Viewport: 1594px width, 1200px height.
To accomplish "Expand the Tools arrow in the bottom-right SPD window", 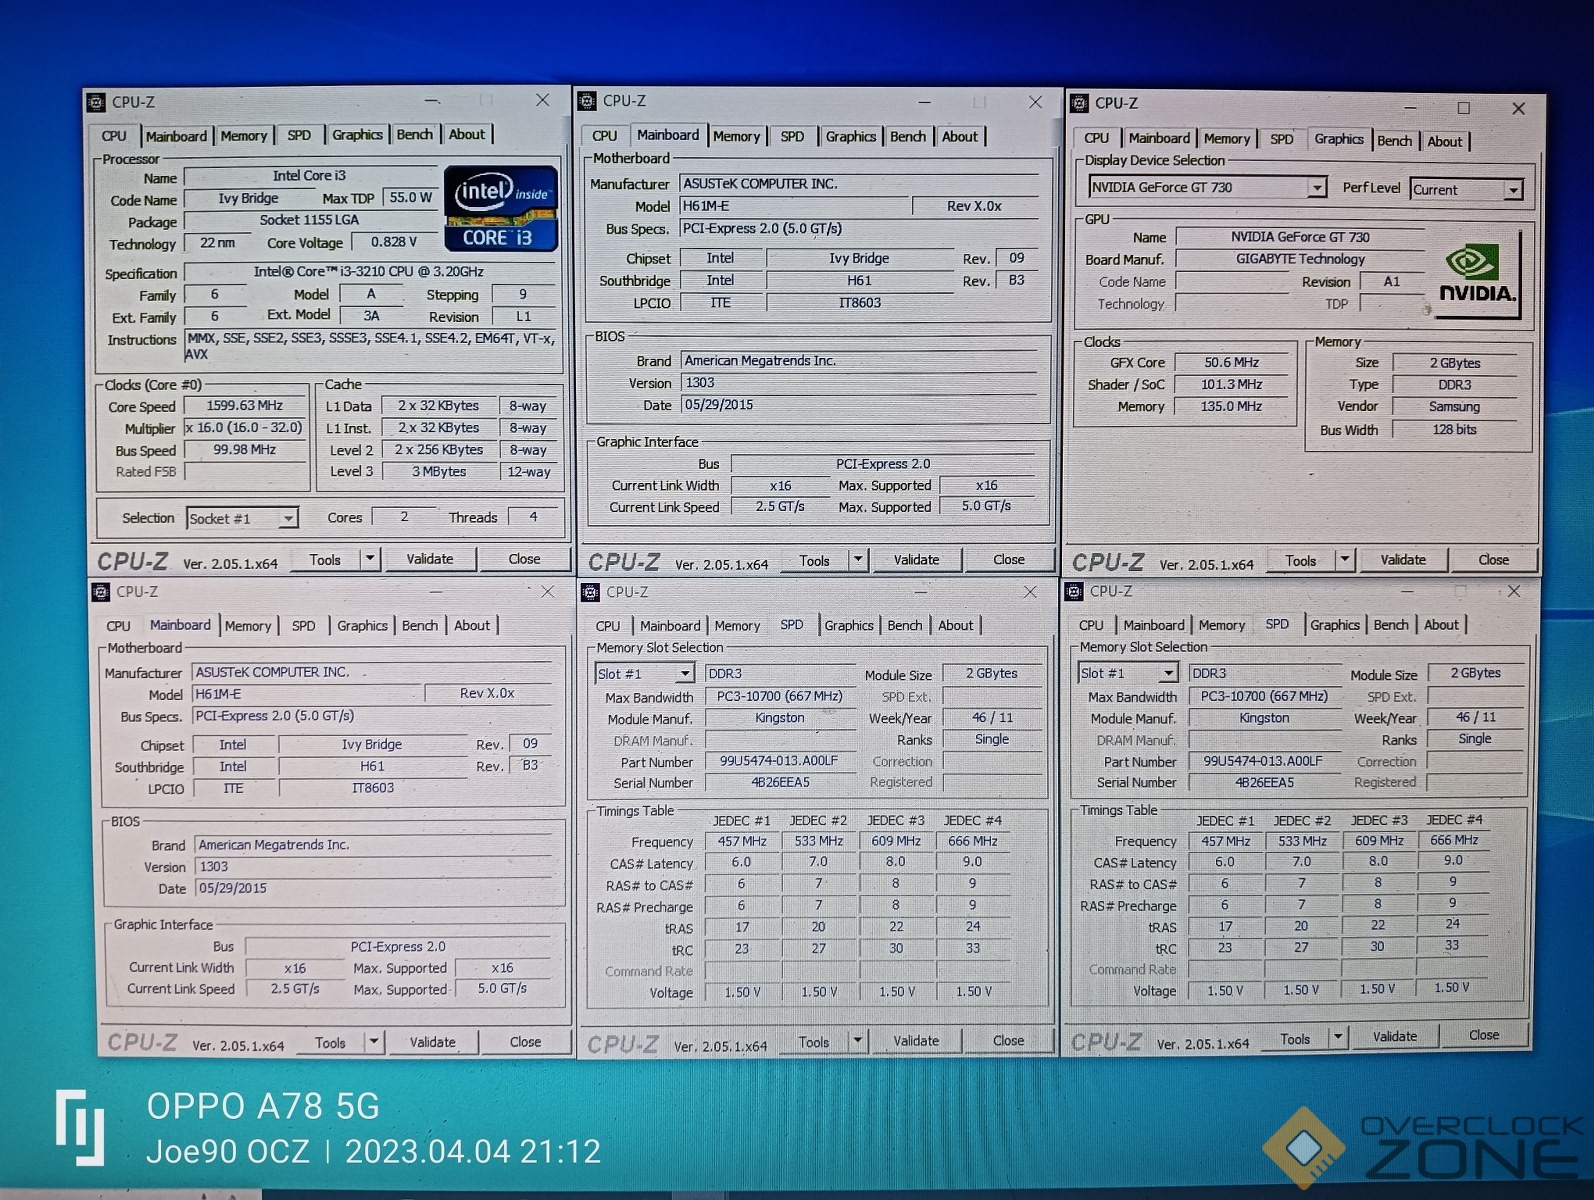I will 1338,1038.
